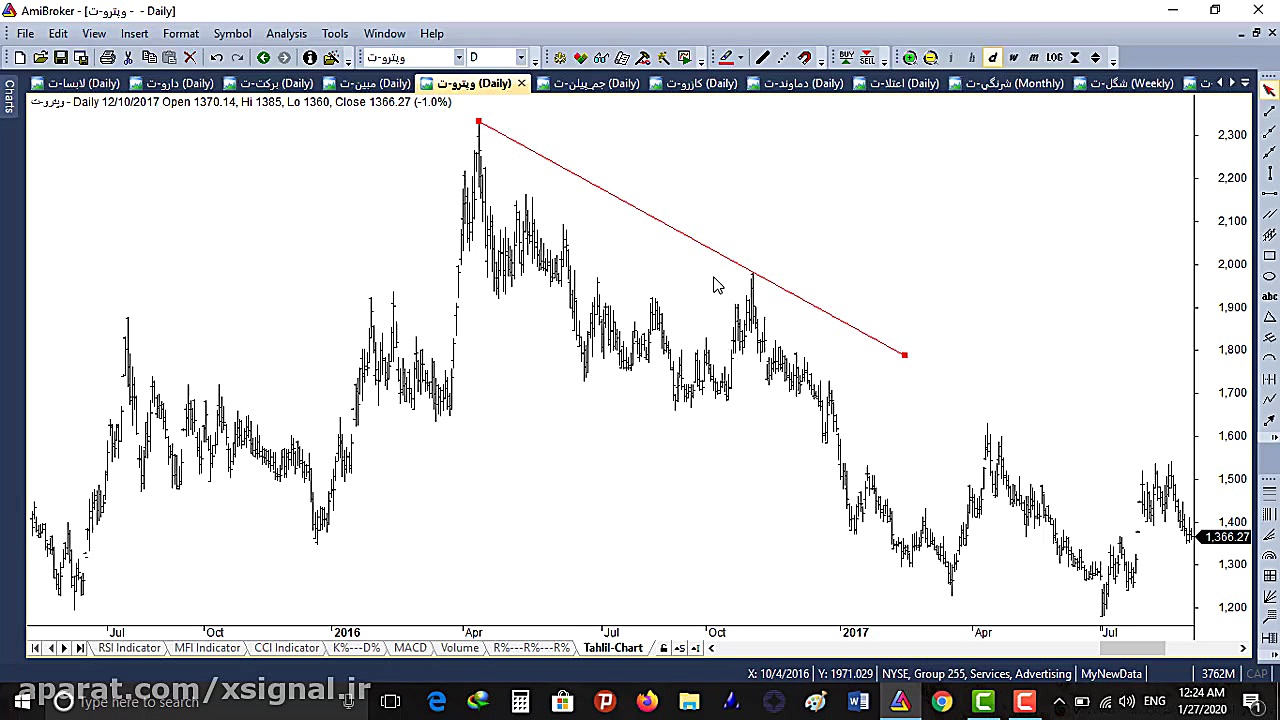Switch to MFI Indicator sheet tab

(207, 648)
